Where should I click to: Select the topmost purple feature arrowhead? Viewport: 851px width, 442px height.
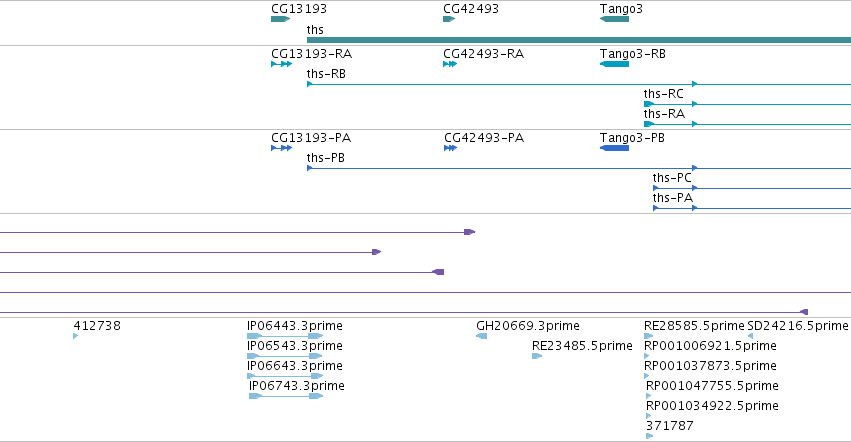point(470,232)
